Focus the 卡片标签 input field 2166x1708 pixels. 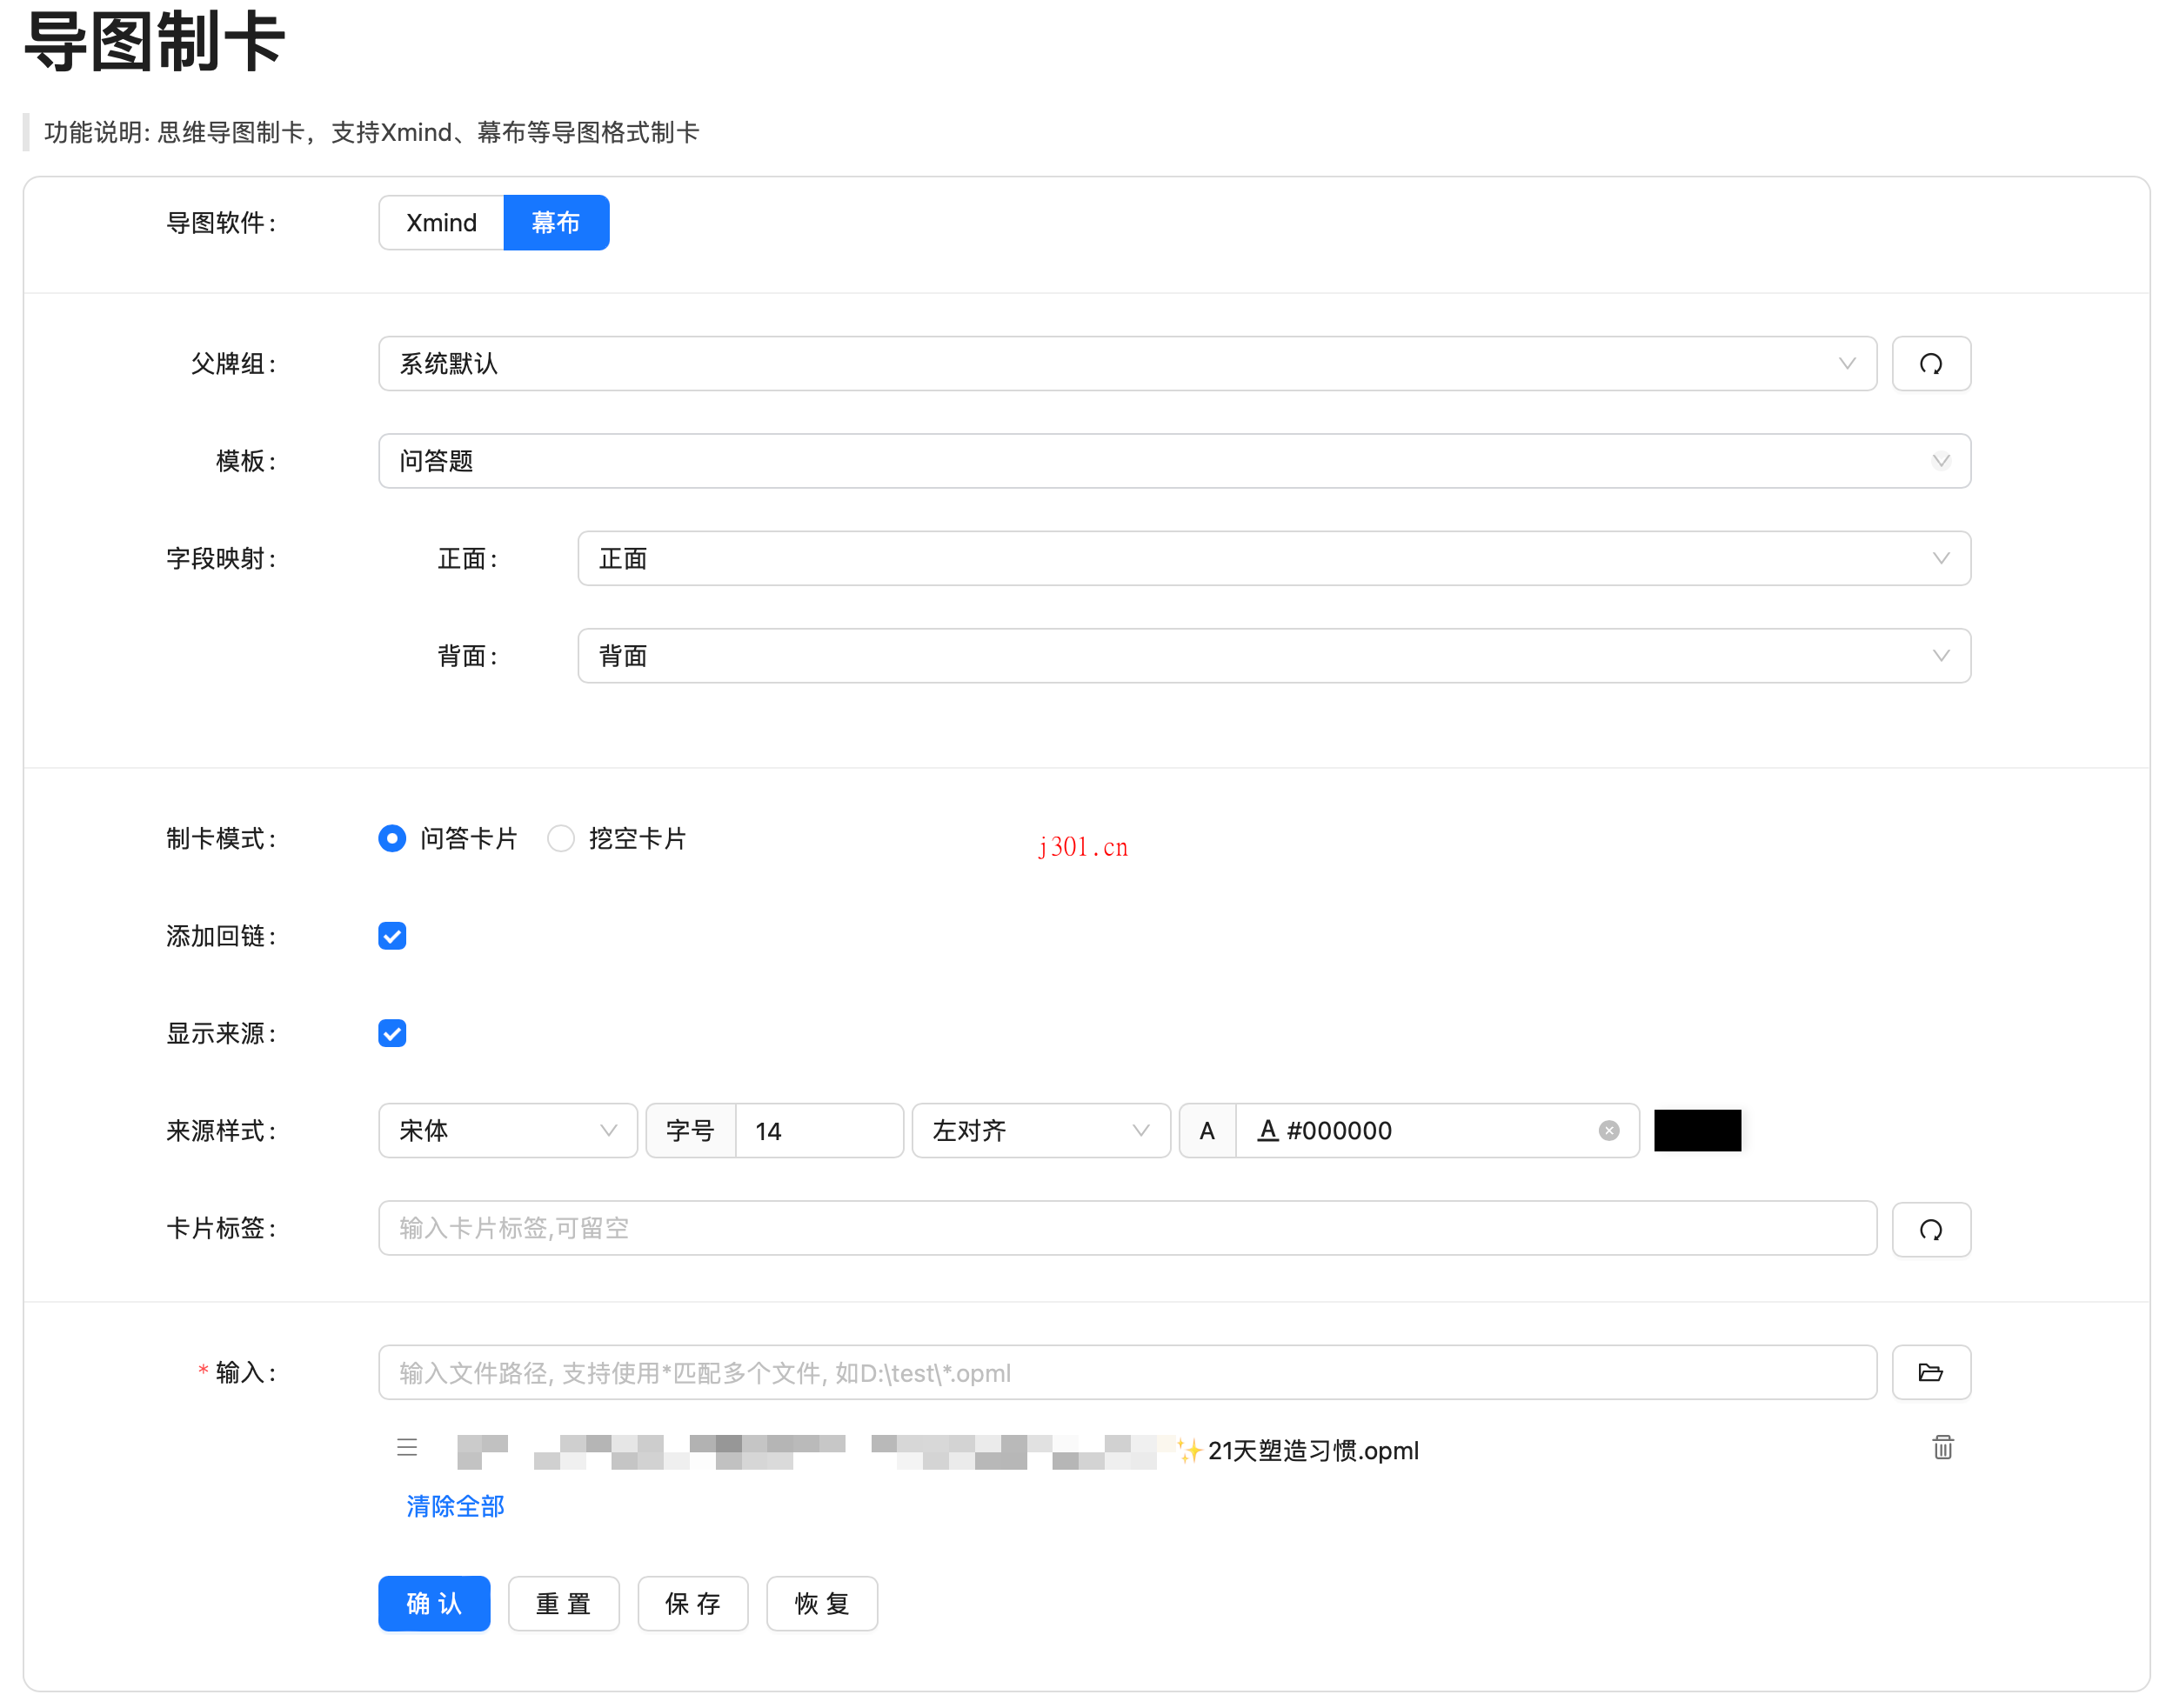(x=1127, y=1228)
